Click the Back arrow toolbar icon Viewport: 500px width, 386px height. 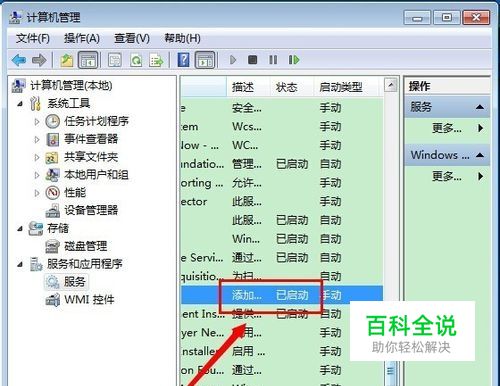click(x=19, y=60)
